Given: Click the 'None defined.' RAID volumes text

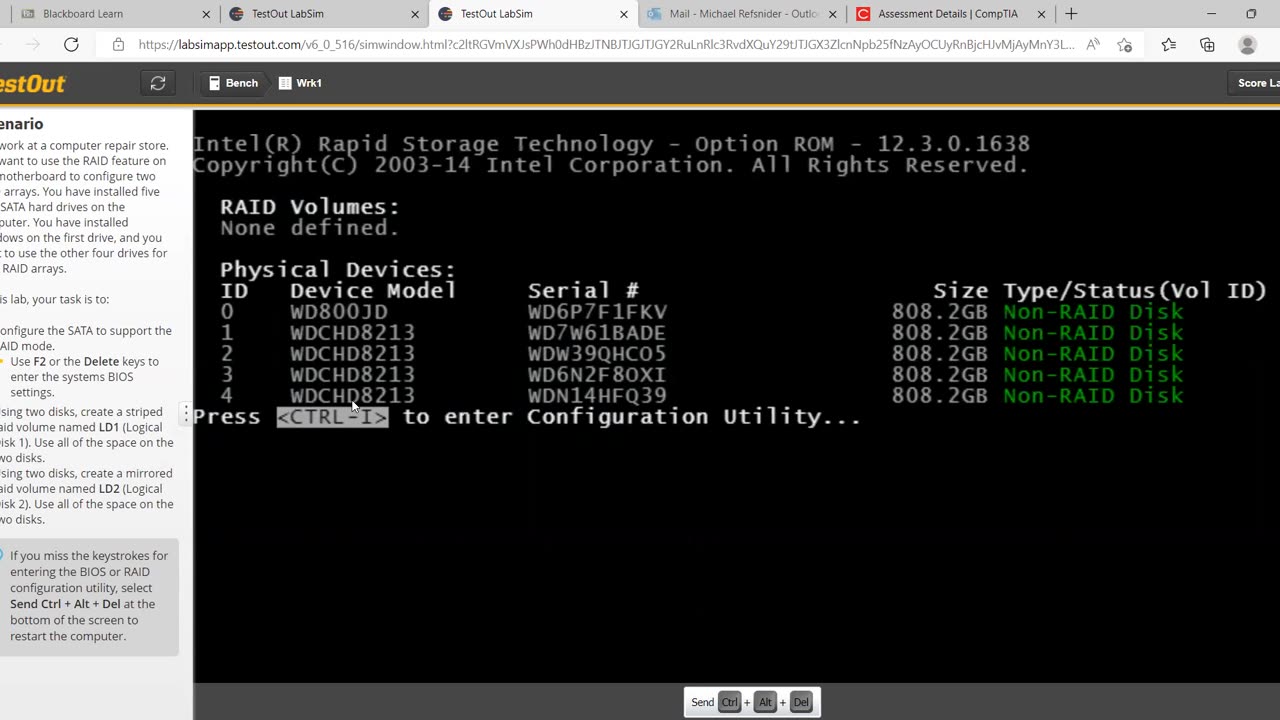Looking at the screenshot, I should [310, 228].
